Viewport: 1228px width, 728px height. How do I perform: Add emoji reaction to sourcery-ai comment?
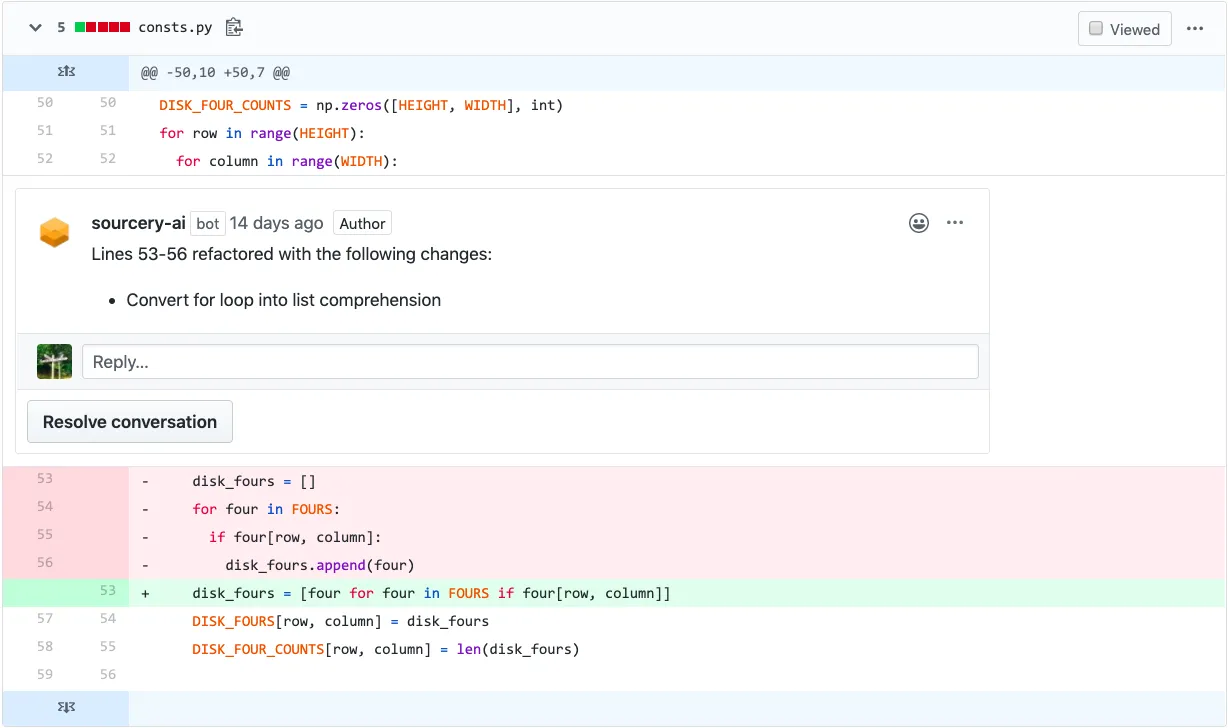point(918,223)
